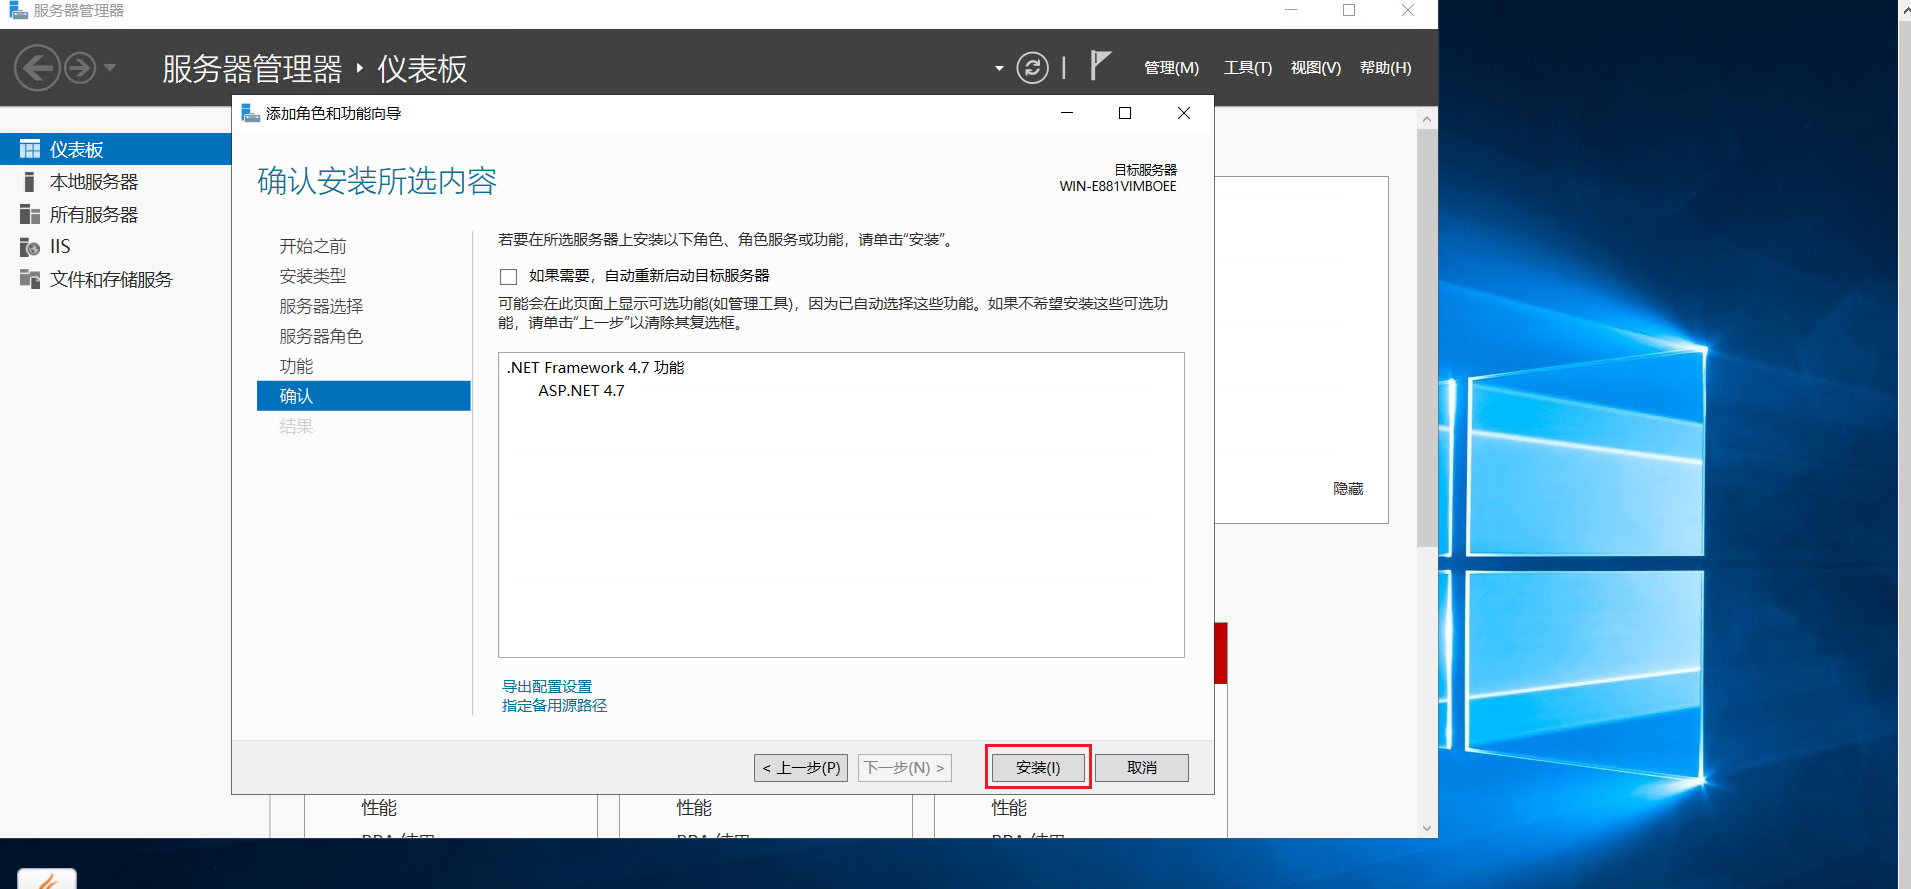The width and height of the screenshot is (1911, 889).
Task: Go to the 安装类型 wizard step
Action: [313, 276]
